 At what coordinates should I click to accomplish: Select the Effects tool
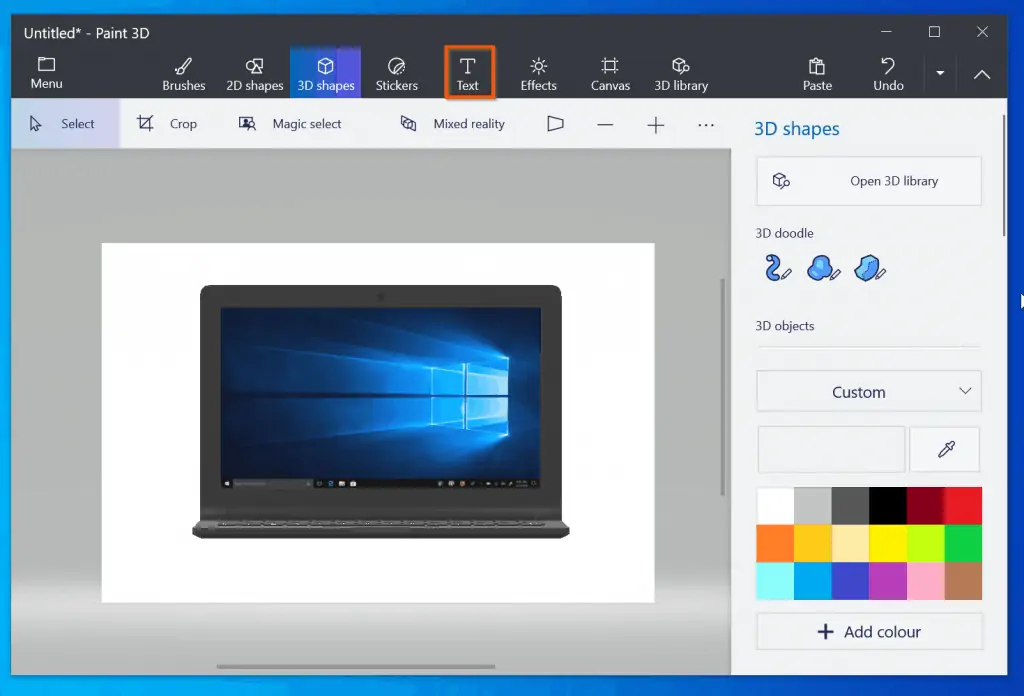[538, 70]
